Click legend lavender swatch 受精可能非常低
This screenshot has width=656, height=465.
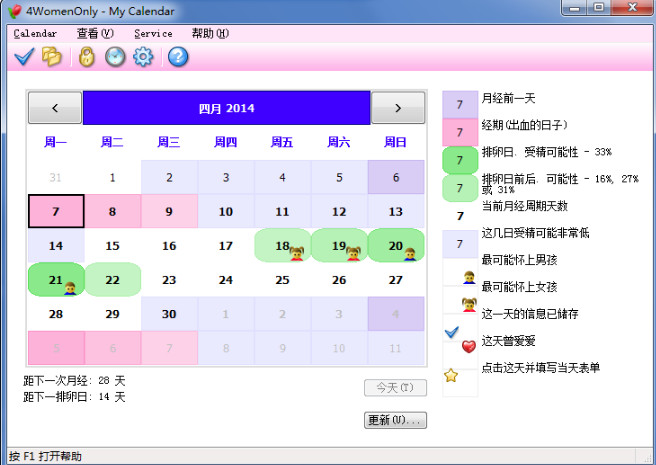(460, 244)
